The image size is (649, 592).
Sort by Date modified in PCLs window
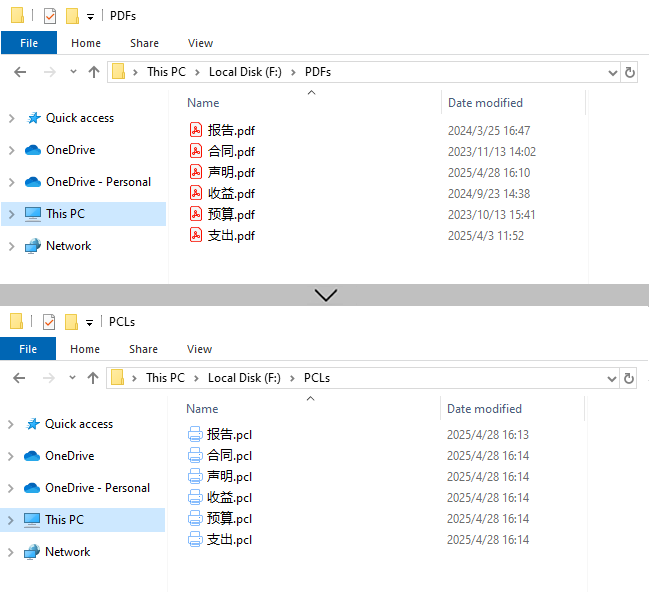click(x=484, y=409)
